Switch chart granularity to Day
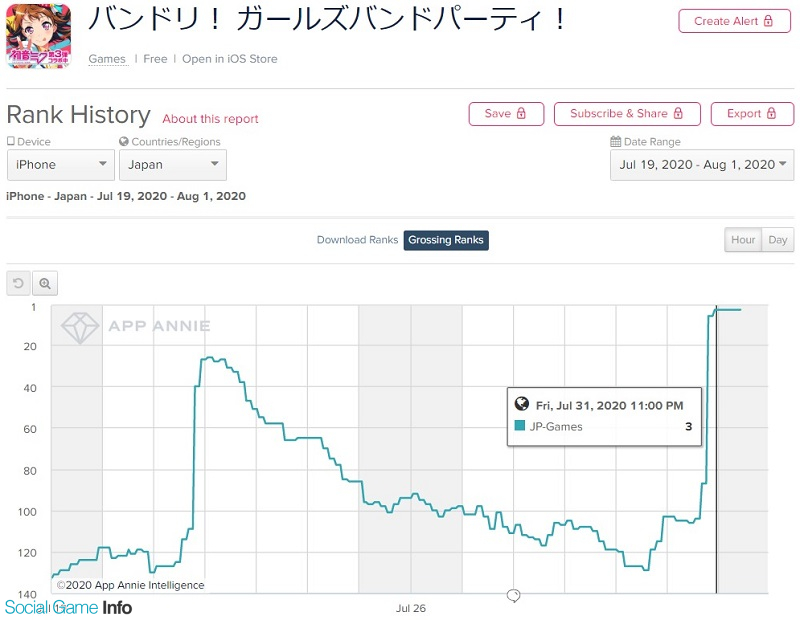 coord(777,240)
